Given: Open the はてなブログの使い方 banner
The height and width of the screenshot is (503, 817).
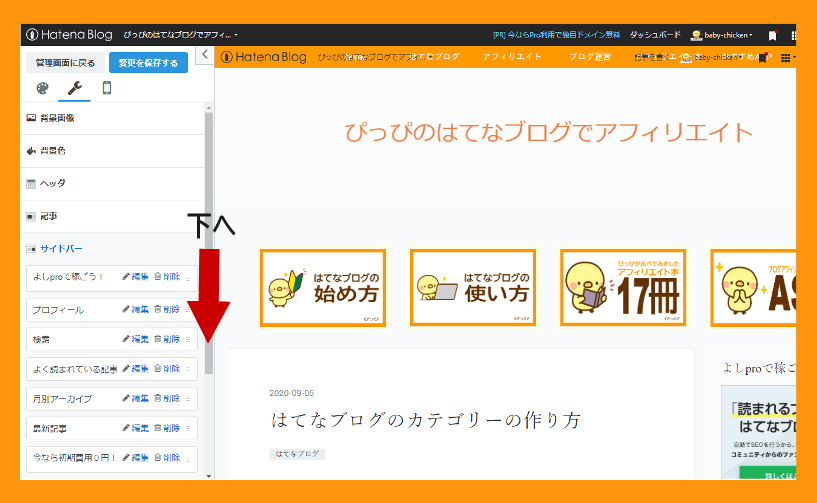Looking at the screenshot, I should point(473,288).
